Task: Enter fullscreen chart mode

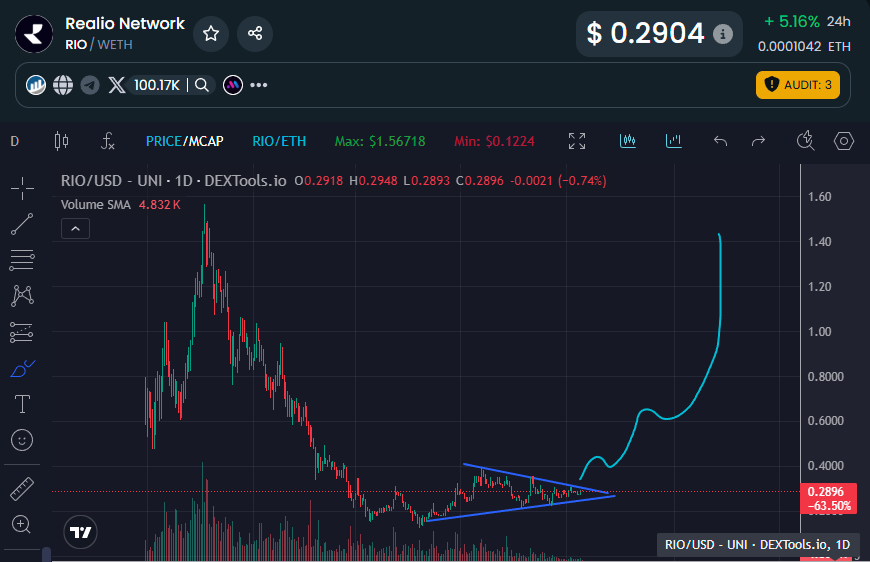Action: coord(577,141)
